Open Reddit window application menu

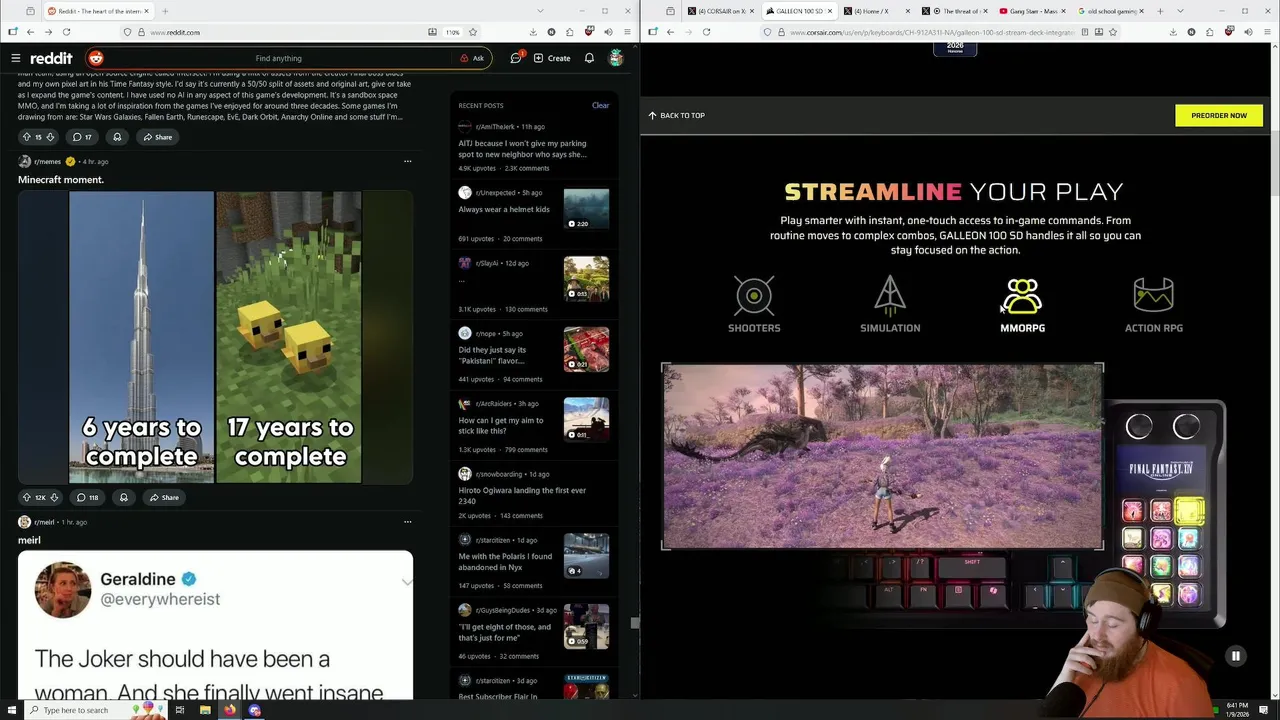coord(627,32)
